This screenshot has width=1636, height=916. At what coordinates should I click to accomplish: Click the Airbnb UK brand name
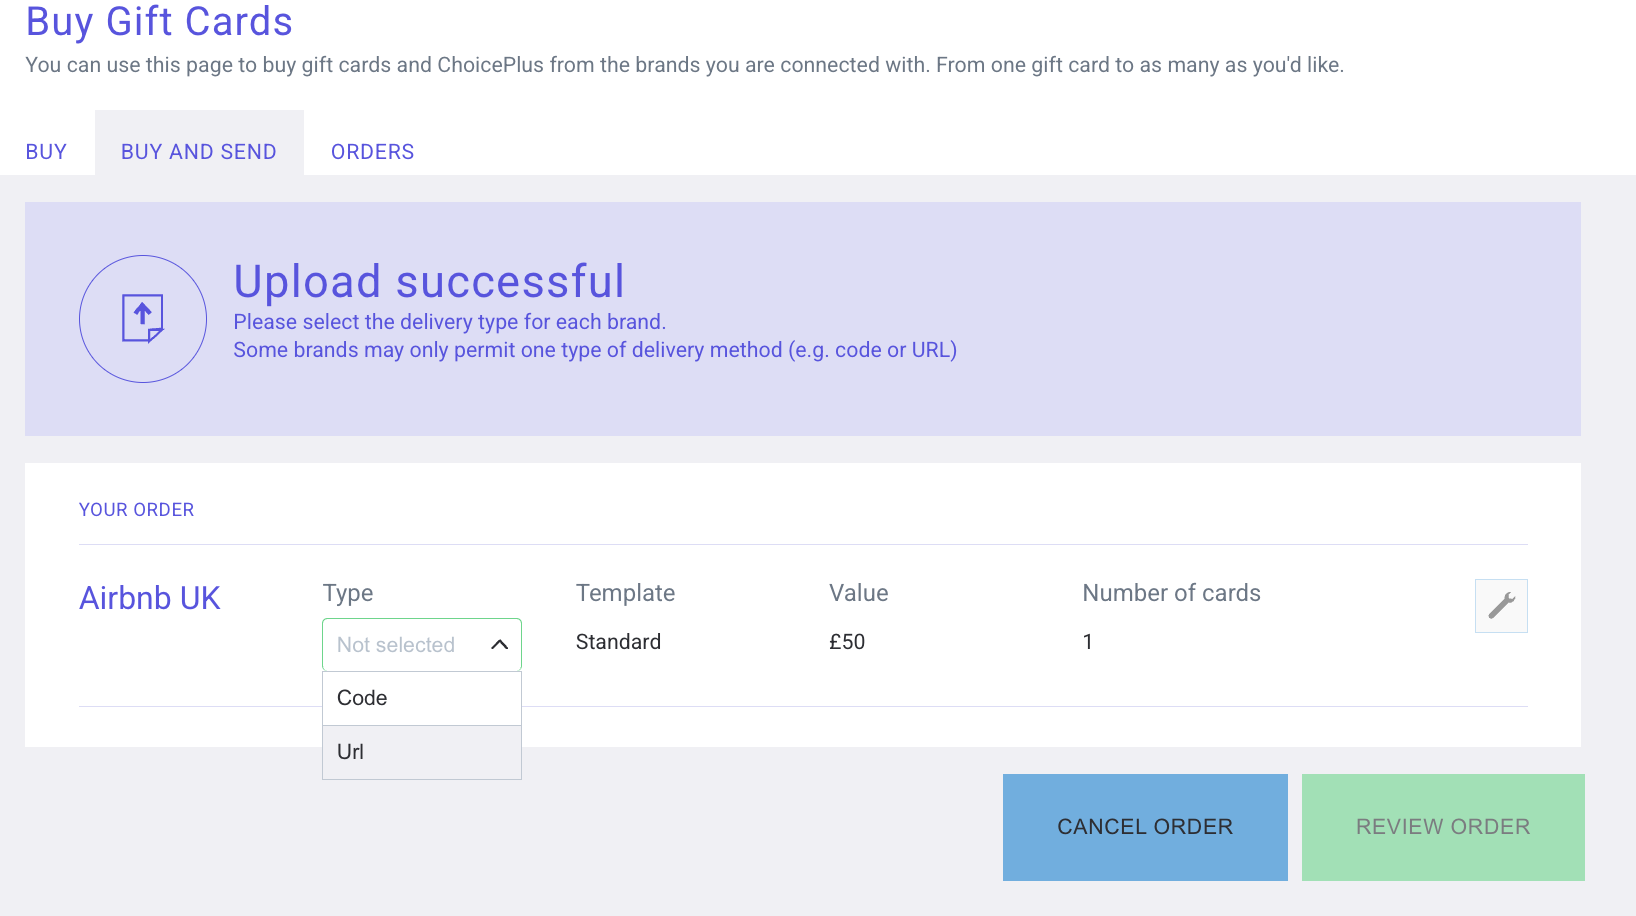click(x=150, y=598)
